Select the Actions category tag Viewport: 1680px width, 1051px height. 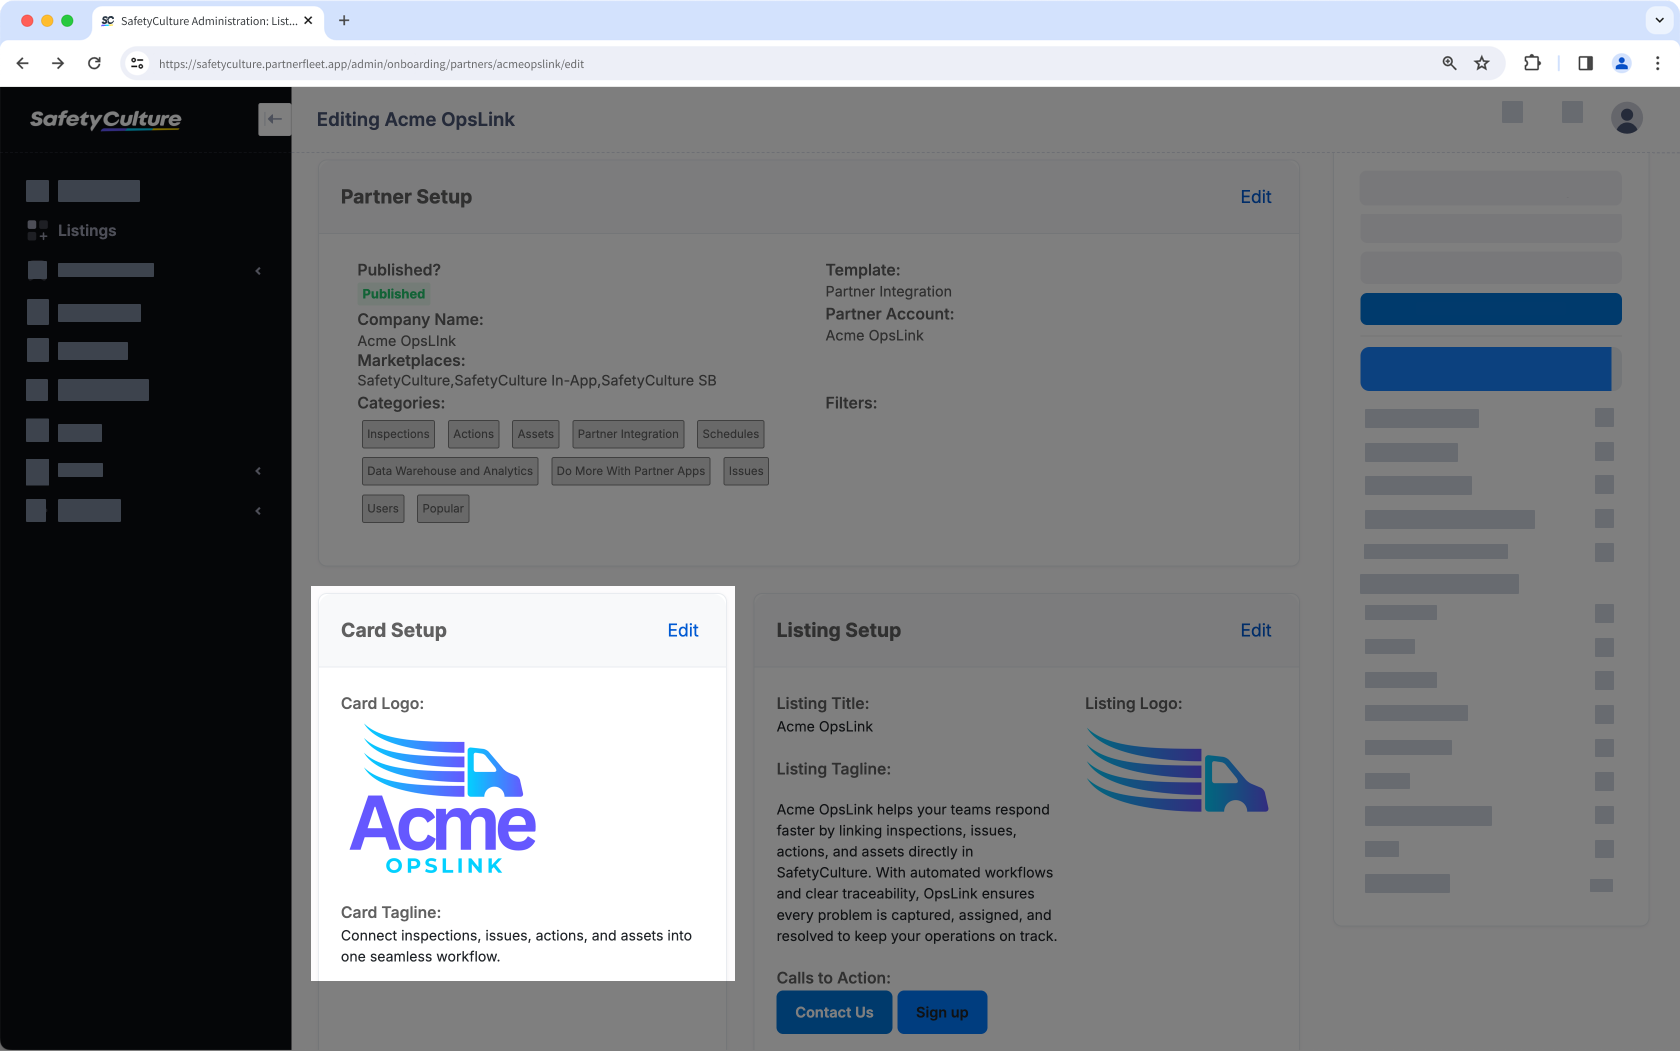[x=473, y=434]
